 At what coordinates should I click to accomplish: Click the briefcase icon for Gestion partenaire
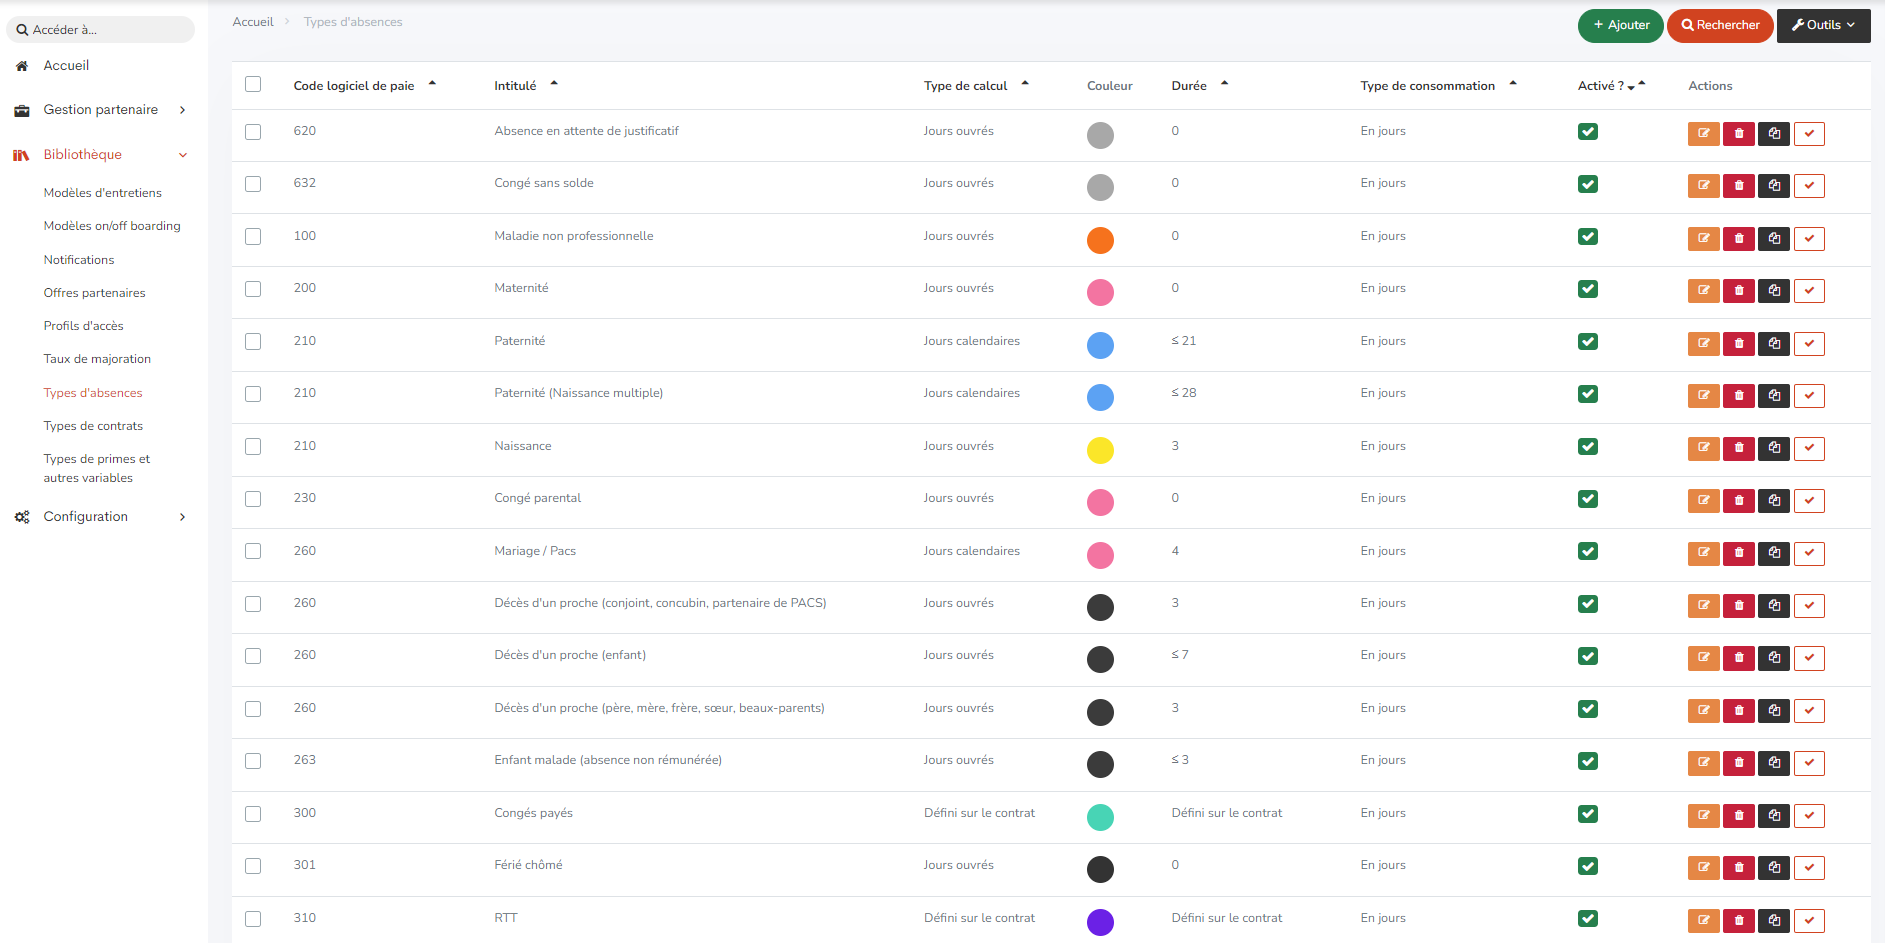[x=22, y=110]
